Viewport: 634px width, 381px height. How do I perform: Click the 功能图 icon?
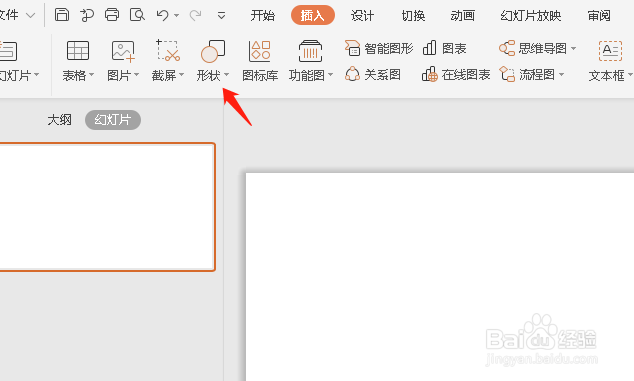pos(310,51)
